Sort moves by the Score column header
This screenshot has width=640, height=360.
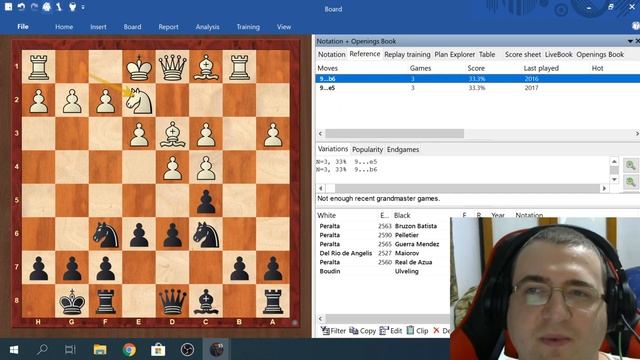(476, 68)
